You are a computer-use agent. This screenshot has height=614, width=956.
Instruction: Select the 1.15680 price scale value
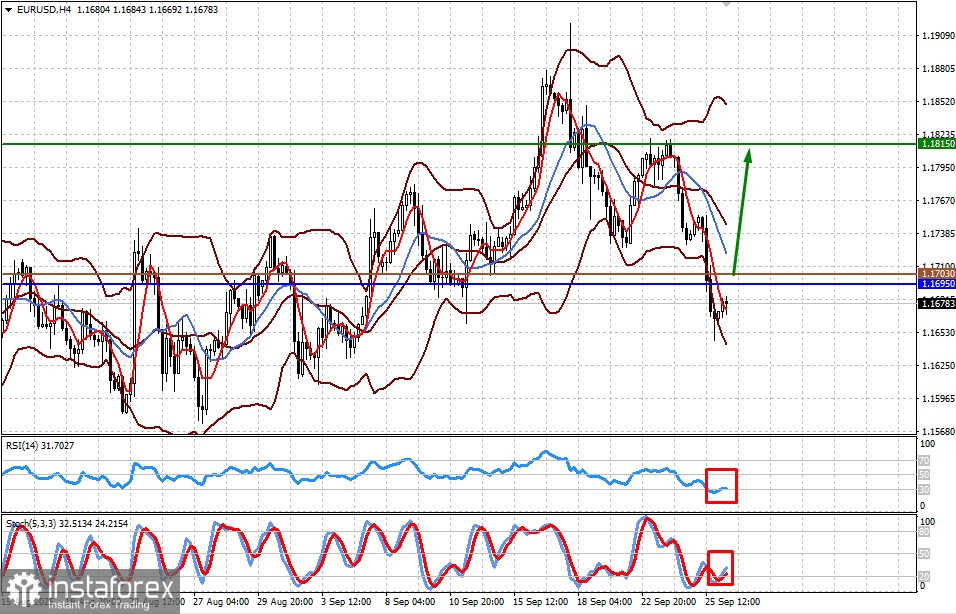pos(938,431)
